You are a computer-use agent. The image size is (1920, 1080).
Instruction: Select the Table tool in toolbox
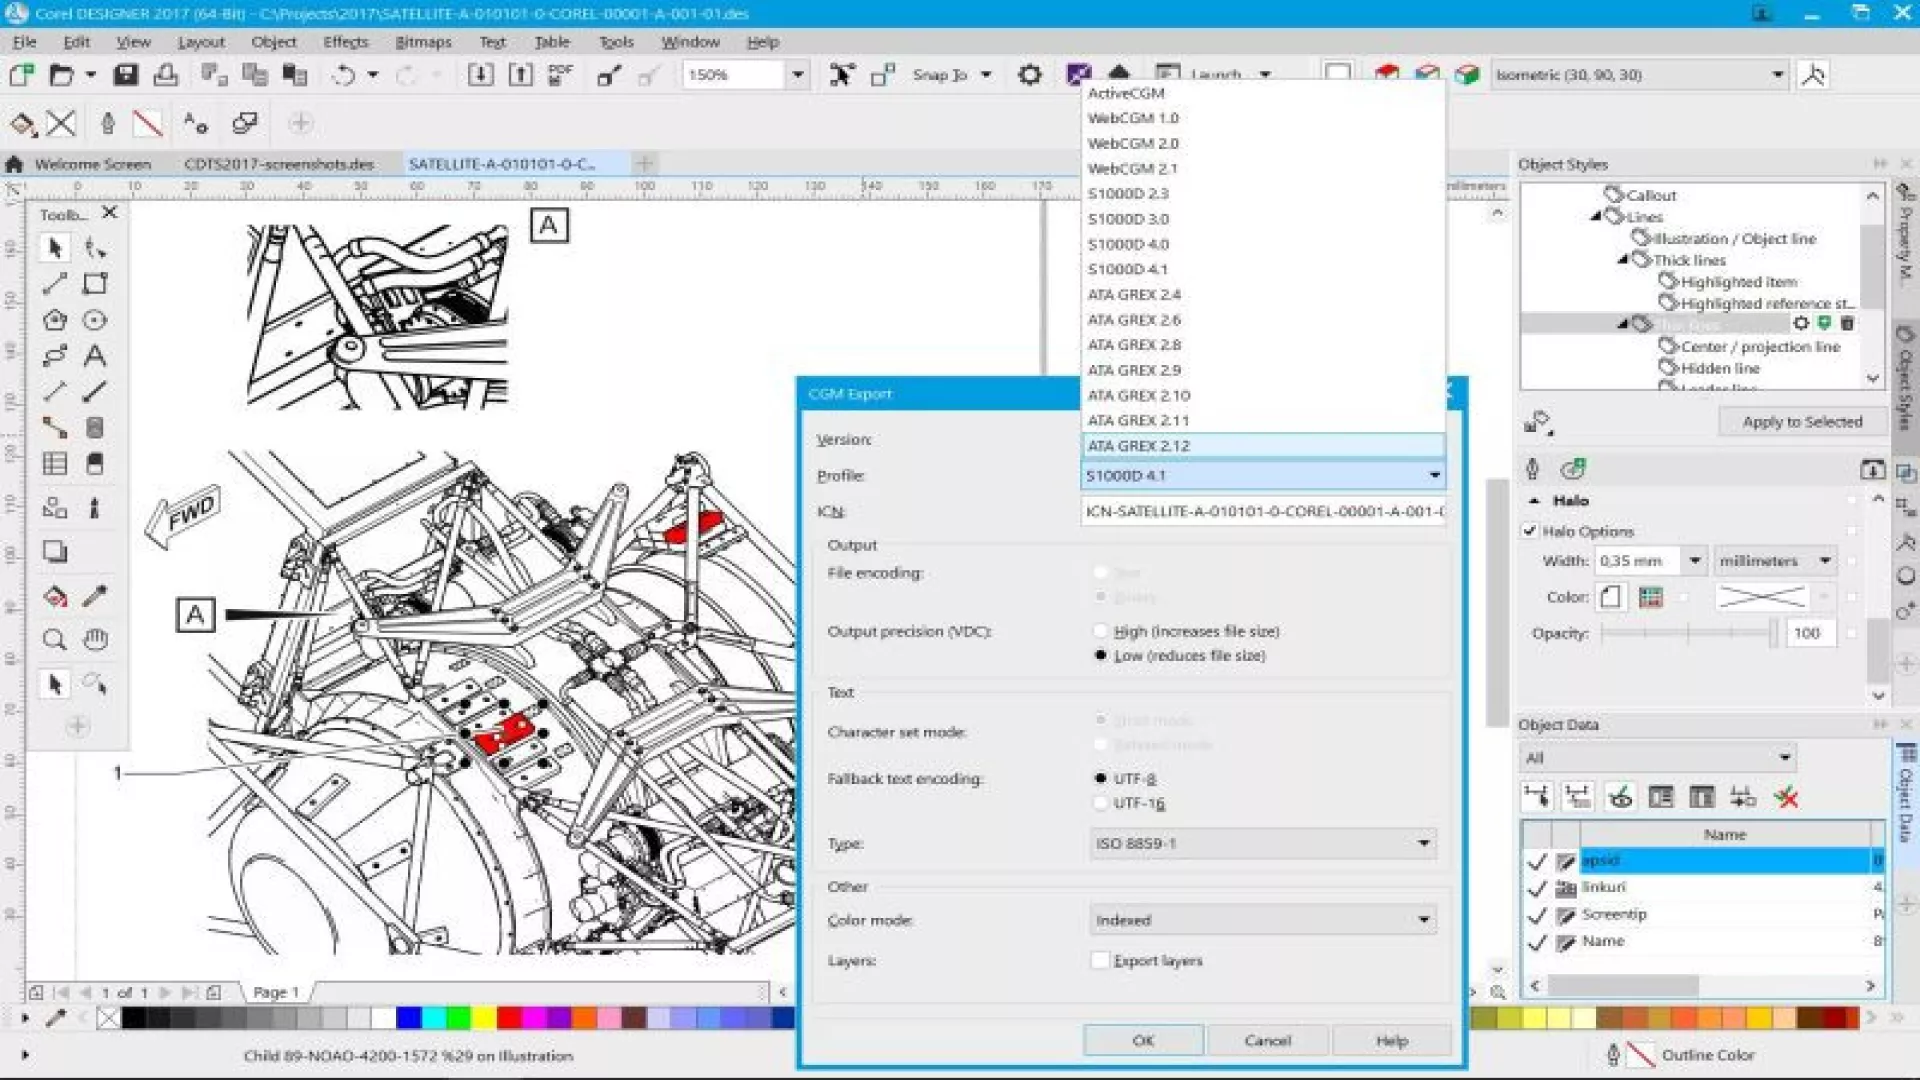point(54,464)
